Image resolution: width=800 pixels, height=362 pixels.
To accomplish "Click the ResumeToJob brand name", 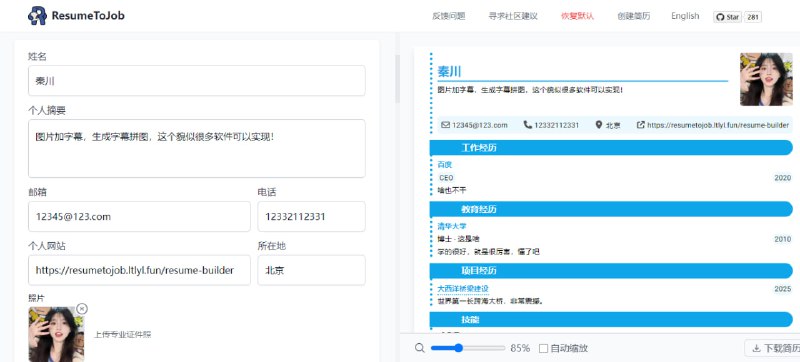I will click(x=88, y=16).
